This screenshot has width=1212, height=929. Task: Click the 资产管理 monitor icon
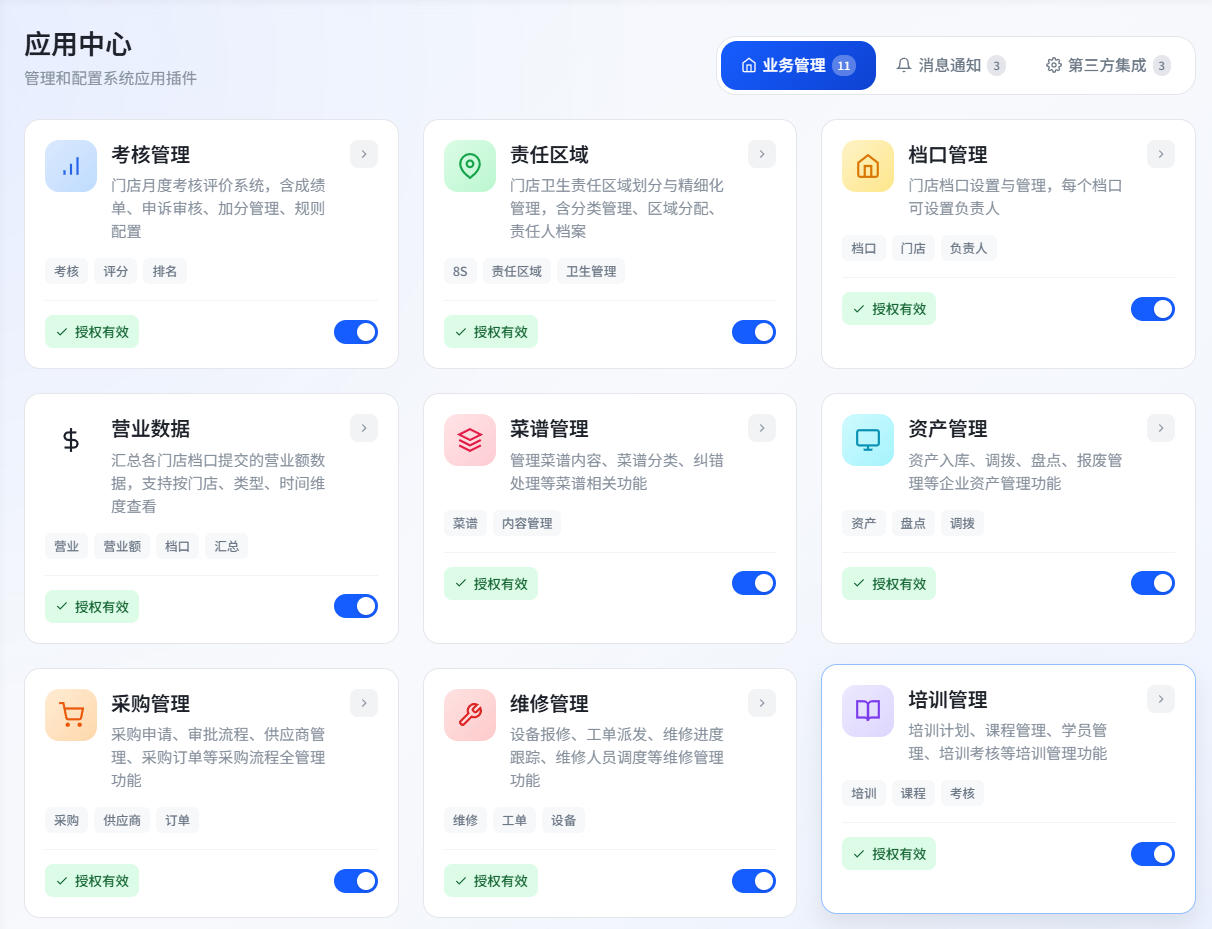click(x=867, y=438)
